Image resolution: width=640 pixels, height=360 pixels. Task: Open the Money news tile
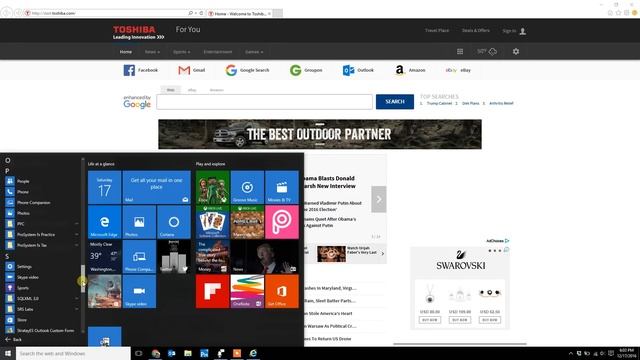point(212,256)
